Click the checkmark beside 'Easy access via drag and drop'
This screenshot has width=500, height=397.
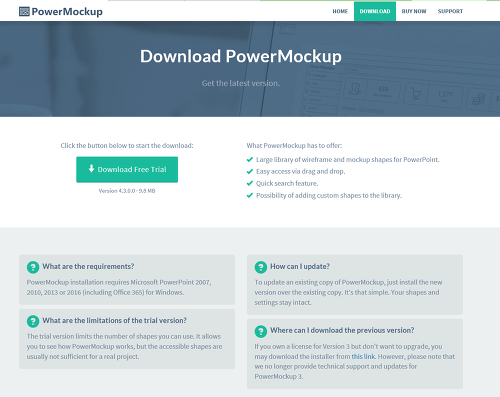coord(250,172)
